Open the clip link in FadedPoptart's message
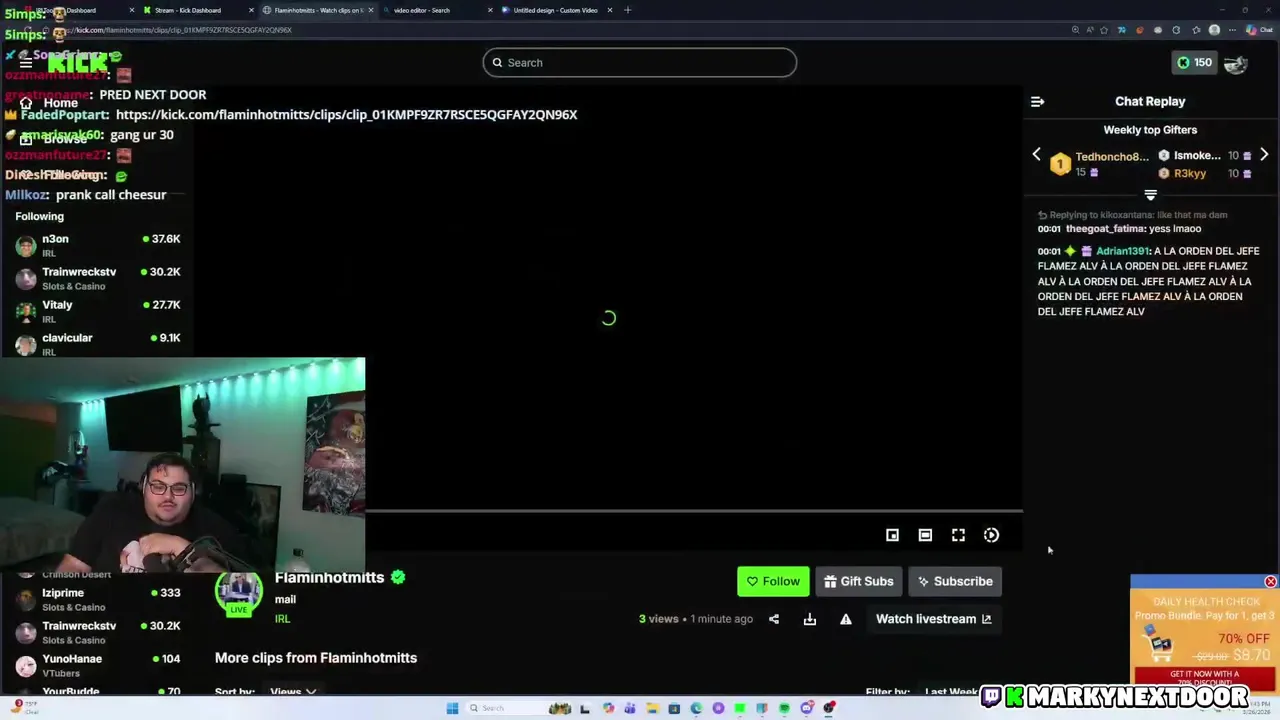 coord(346,115)
